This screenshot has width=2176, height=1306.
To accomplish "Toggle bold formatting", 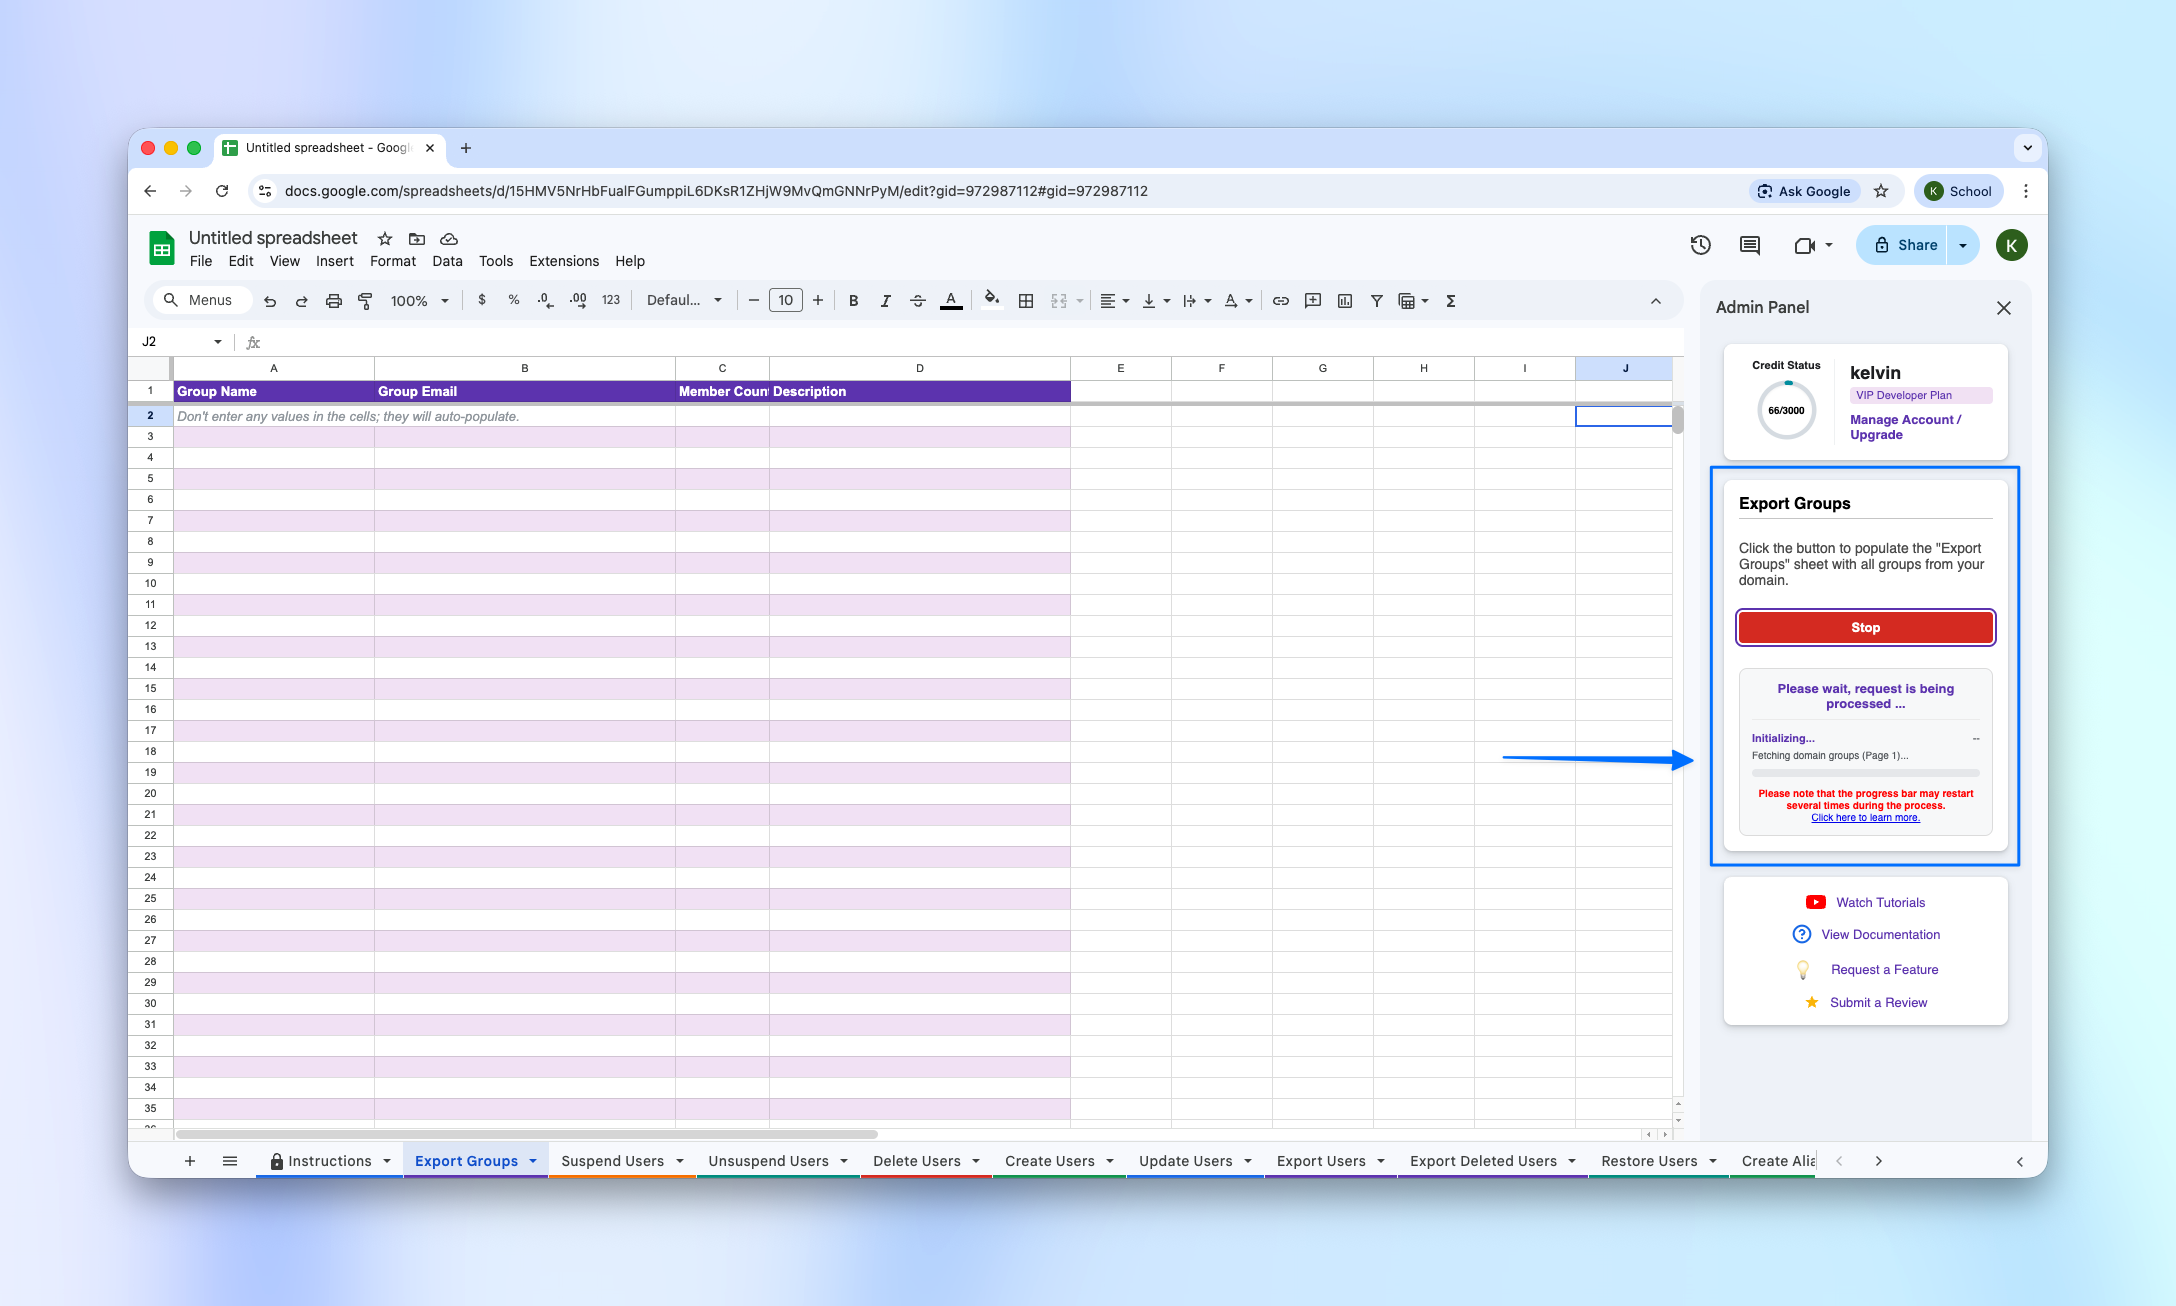I will coord(853,300).
